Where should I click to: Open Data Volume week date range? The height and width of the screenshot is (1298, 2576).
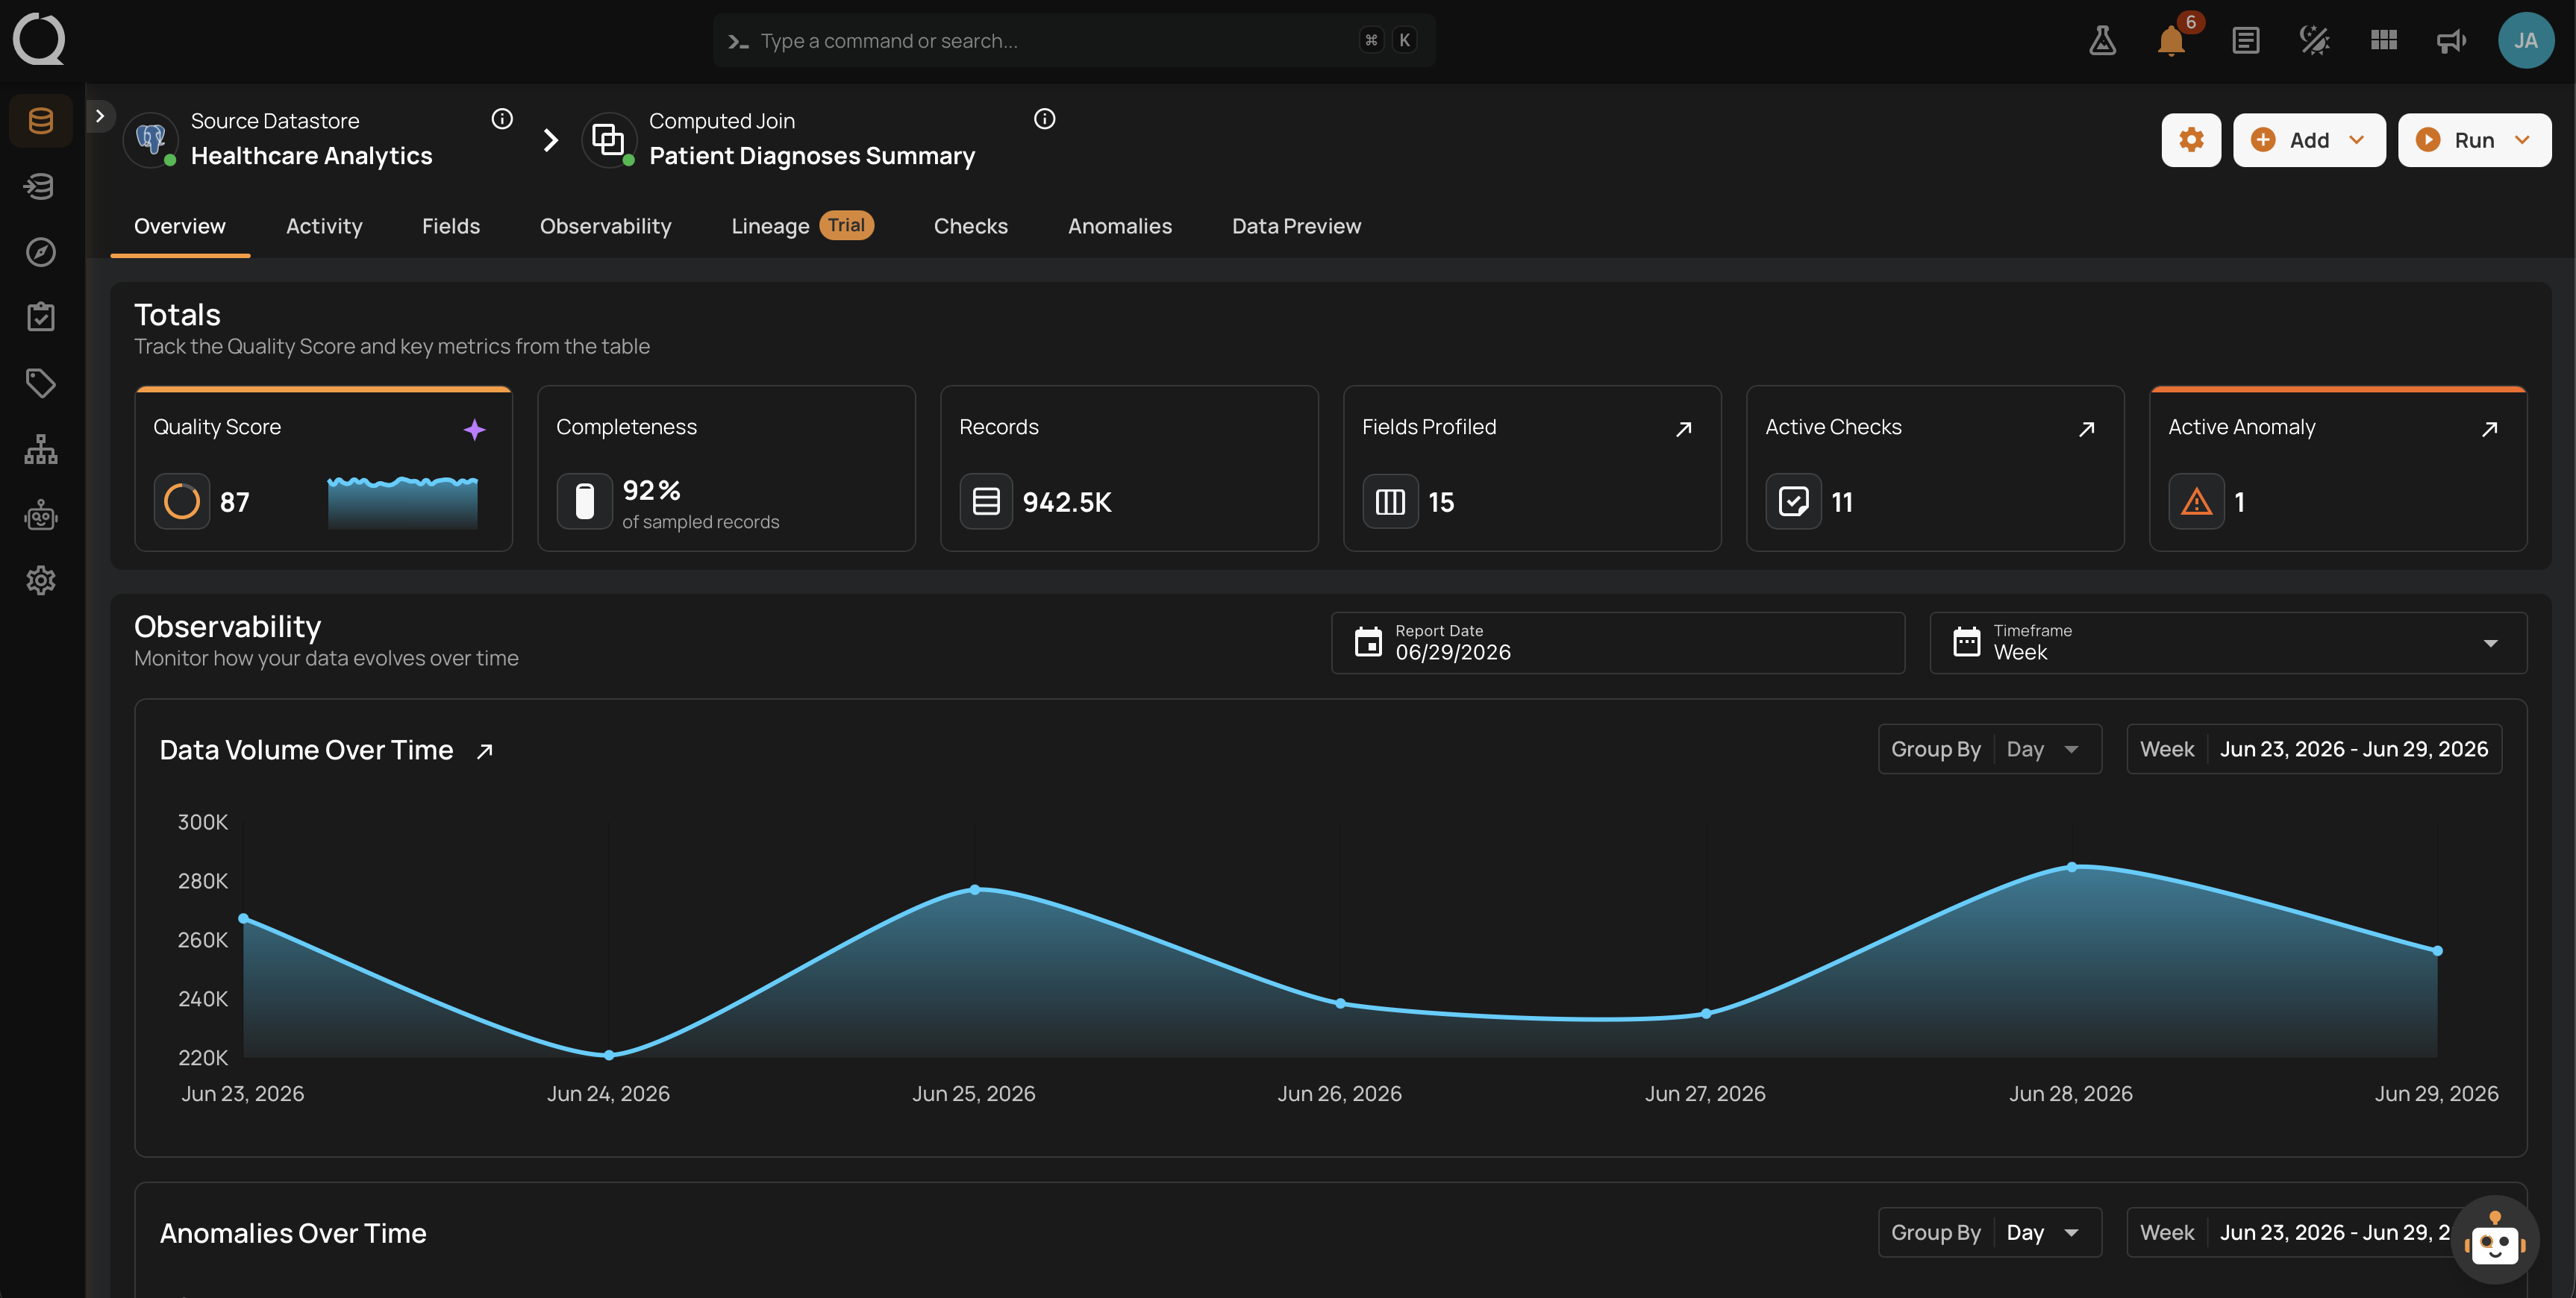(x=2314, y=749)
